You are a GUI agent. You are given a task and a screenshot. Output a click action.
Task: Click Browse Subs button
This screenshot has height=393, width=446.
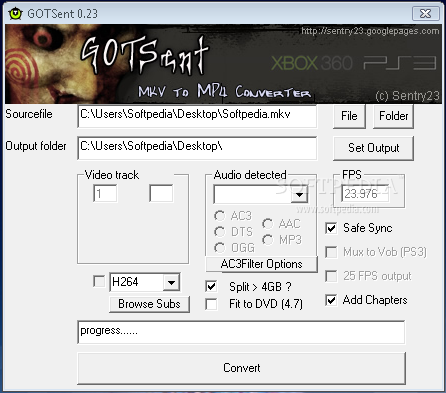(x=149, y=304)
